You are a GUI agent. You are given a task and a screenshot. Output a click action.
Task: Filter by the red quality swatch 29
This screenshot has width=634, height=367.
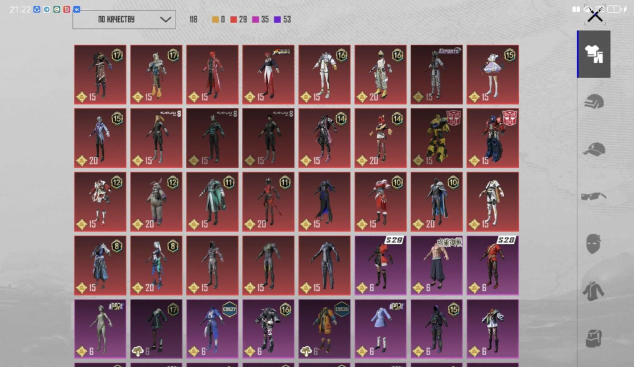(x=239, y=19)
